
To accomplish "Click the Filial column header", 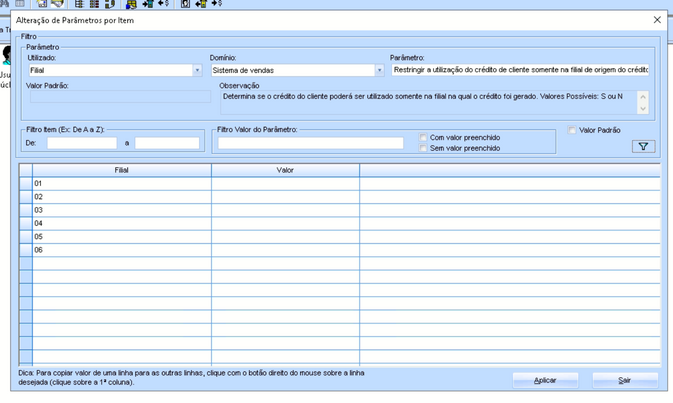I will pyautogui.click(x=121, y=170).
